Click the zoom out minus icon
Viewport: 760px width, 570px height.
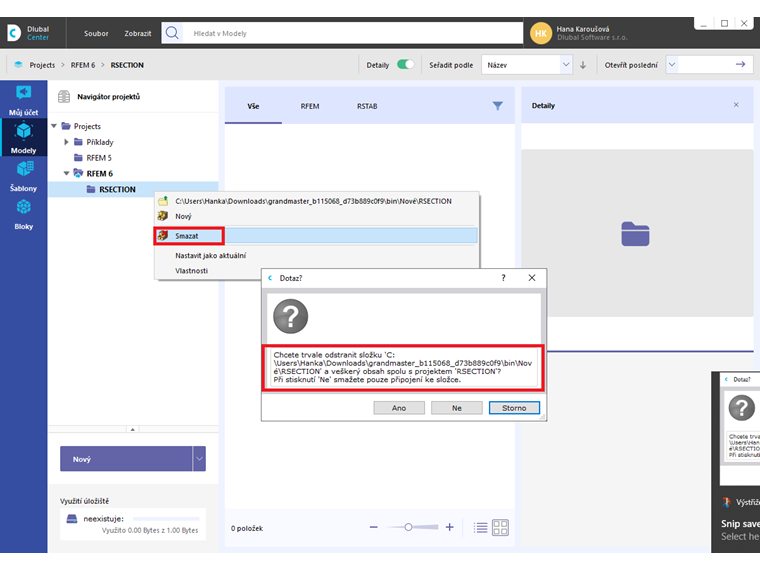[373, 527]
